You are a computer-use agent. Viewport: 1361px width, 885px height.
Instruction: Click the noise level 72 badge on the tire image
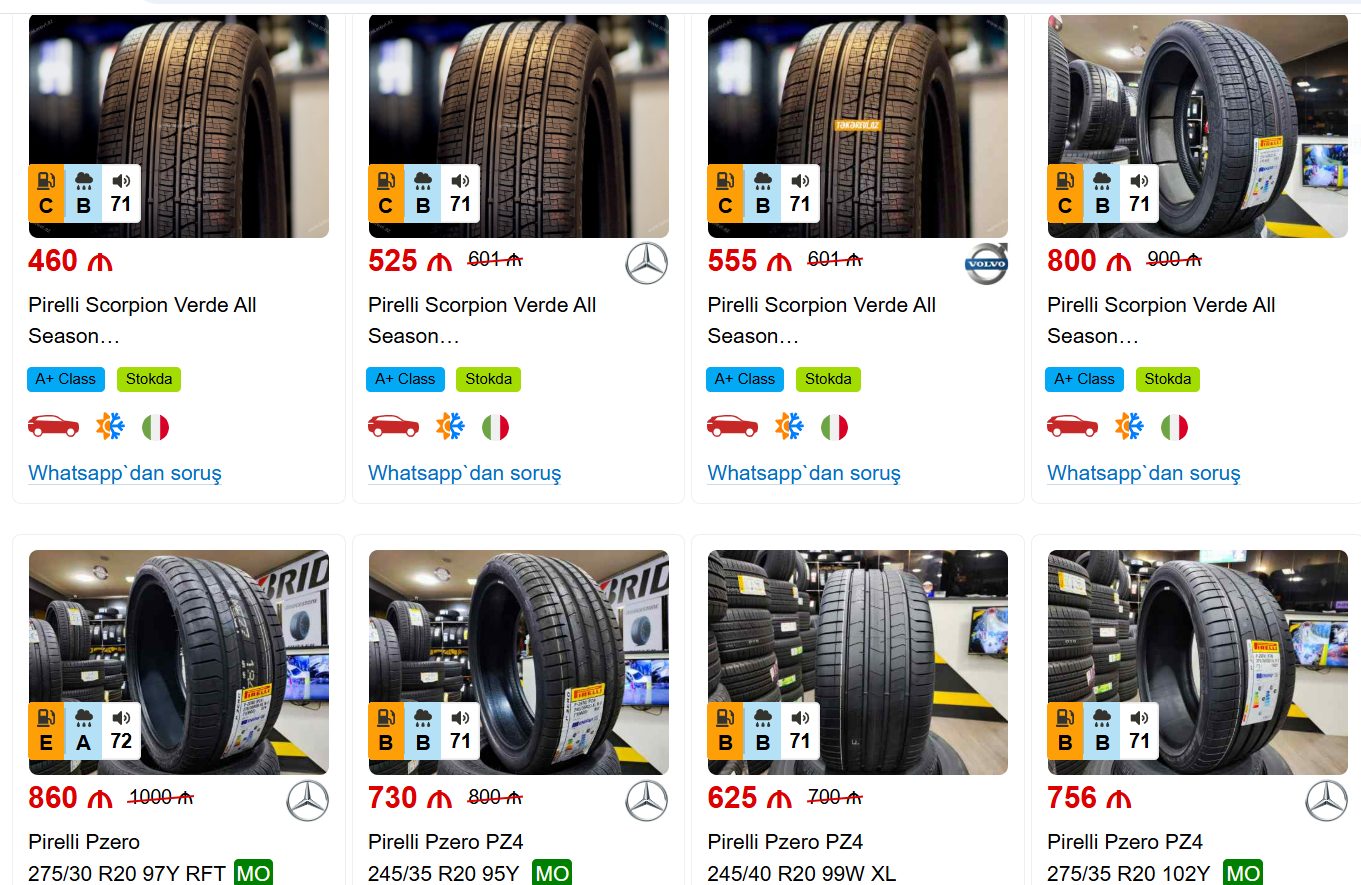[121, 731]
